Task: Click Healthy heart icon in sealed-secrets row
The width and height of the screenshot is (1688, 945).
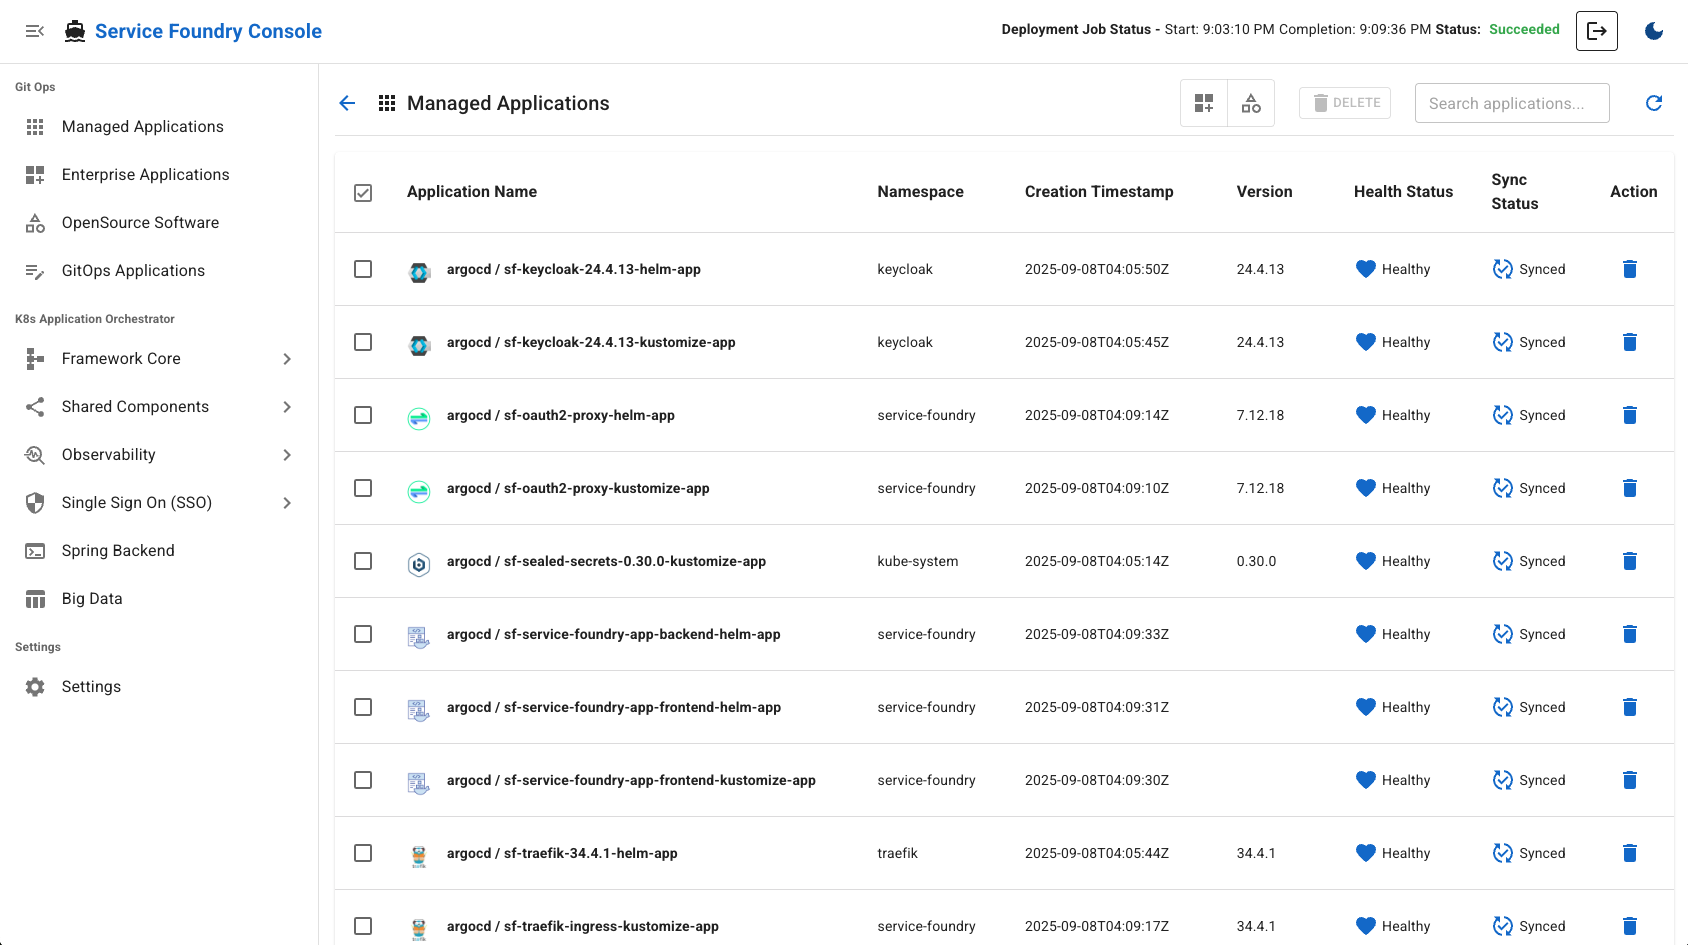Action: pos(1366,561)
